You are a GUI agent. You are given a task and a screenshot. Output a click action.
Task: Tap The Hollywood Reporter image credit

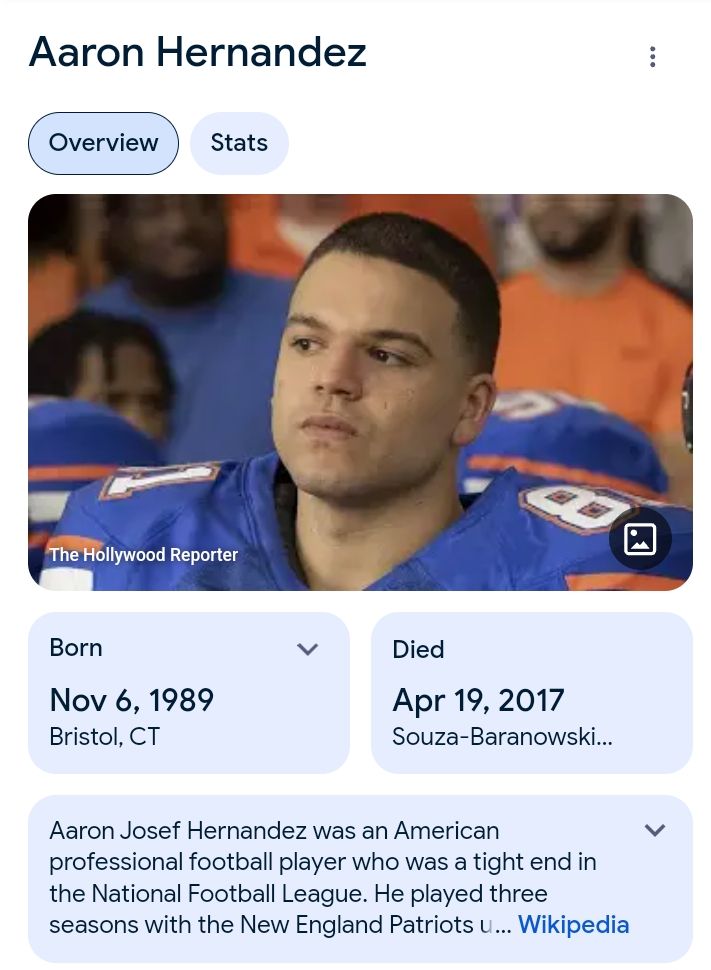click(144, 554)
